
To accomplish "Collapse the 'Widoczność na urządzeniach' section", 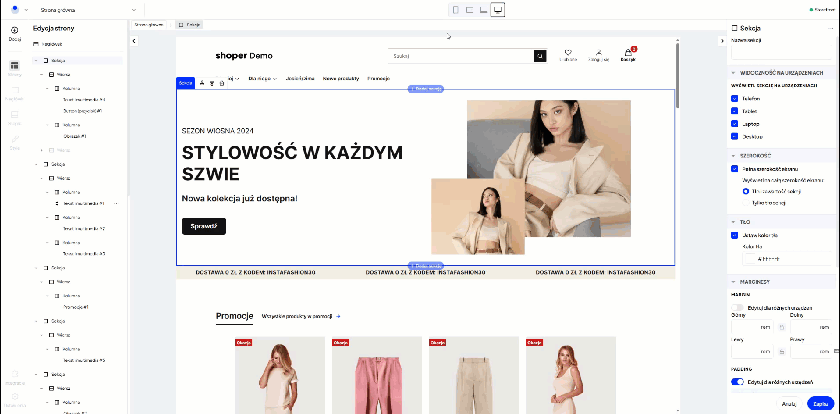I will [x=733, y=73].
